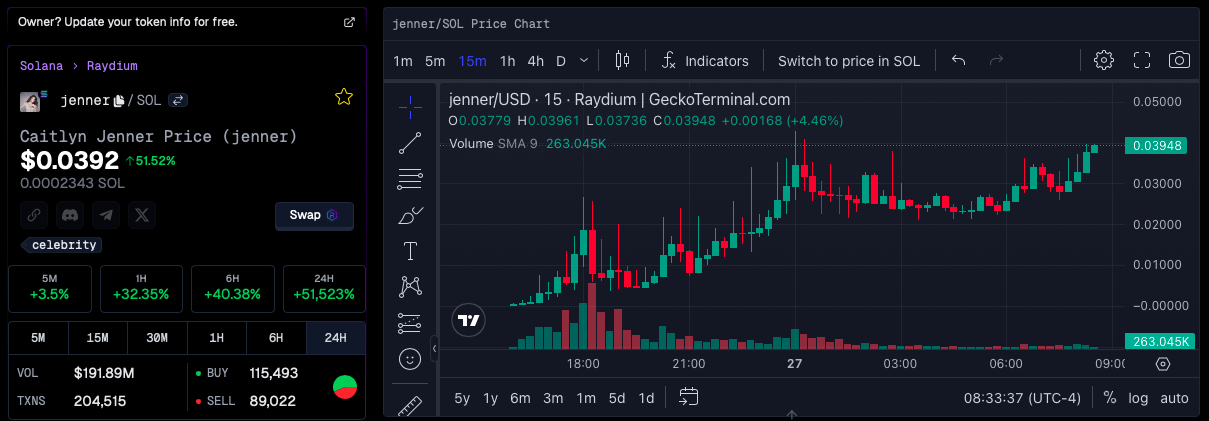Select the 5m chart interval
This screenshot has width=1209, height=421.
(x=435, y=61)
